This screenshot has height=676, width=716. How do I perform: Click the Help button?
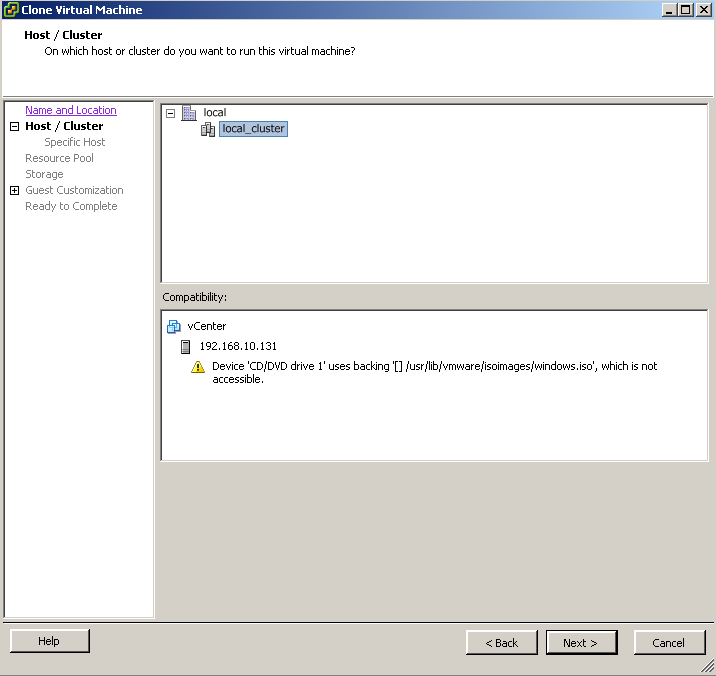click(x=50, y=641)
